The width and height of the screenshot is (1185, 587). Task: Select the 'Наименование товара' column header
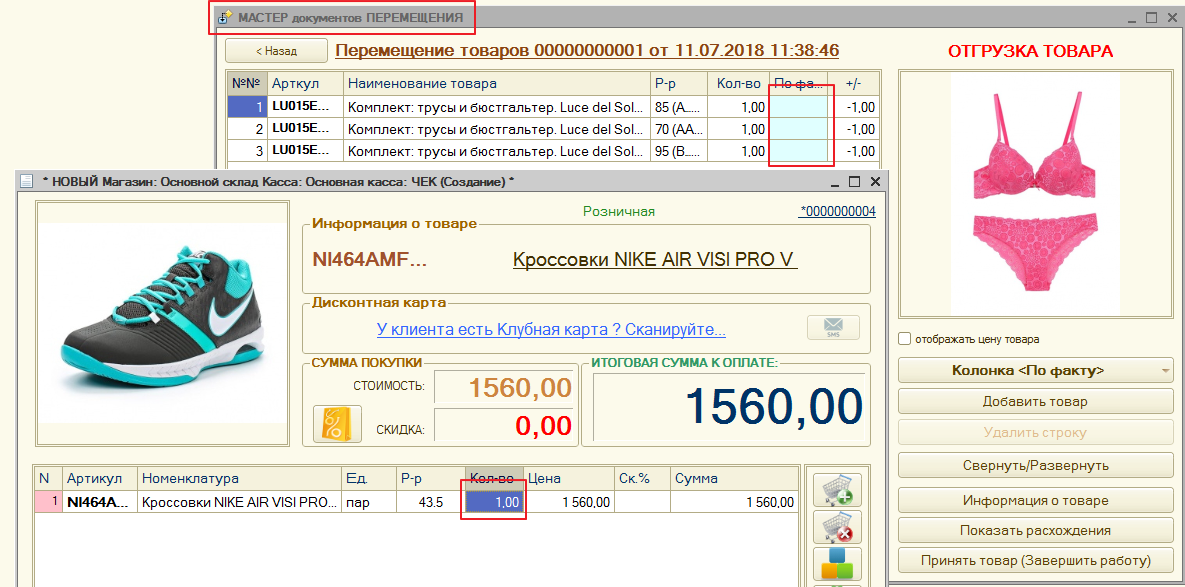click(x=497, y=83)
